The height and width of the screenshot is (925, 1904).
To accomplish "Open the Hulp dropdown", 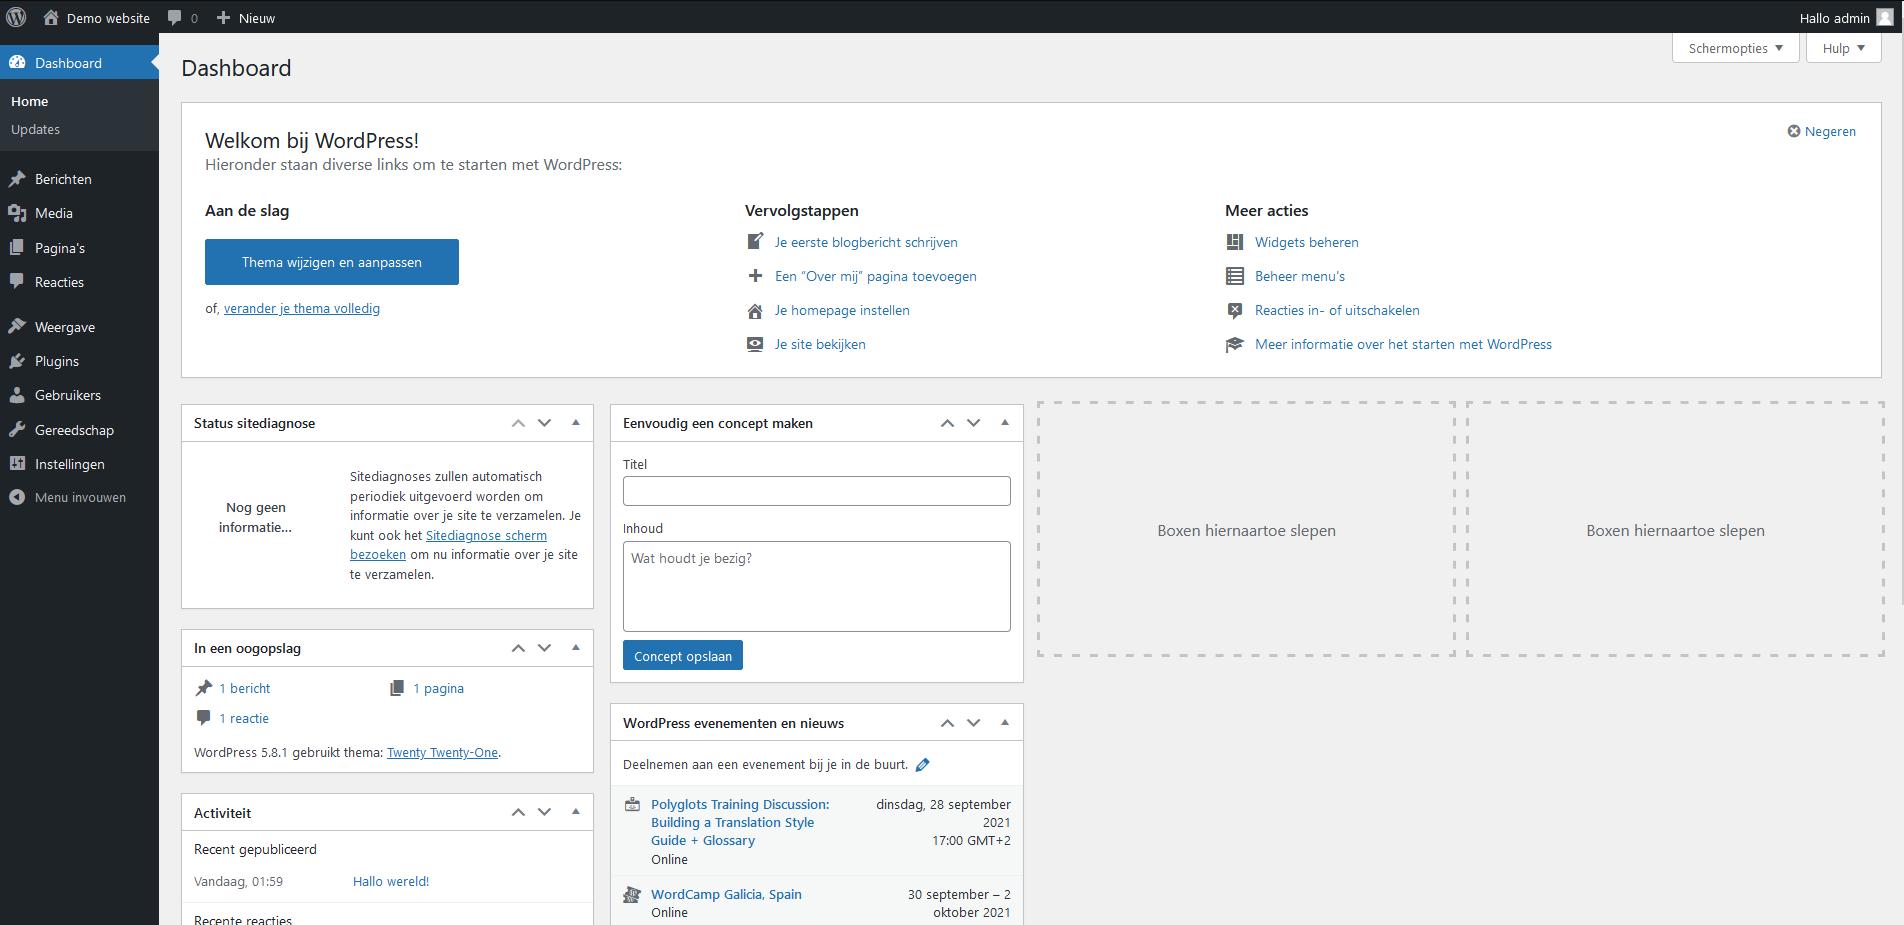I will click(x=1843, y=48).
